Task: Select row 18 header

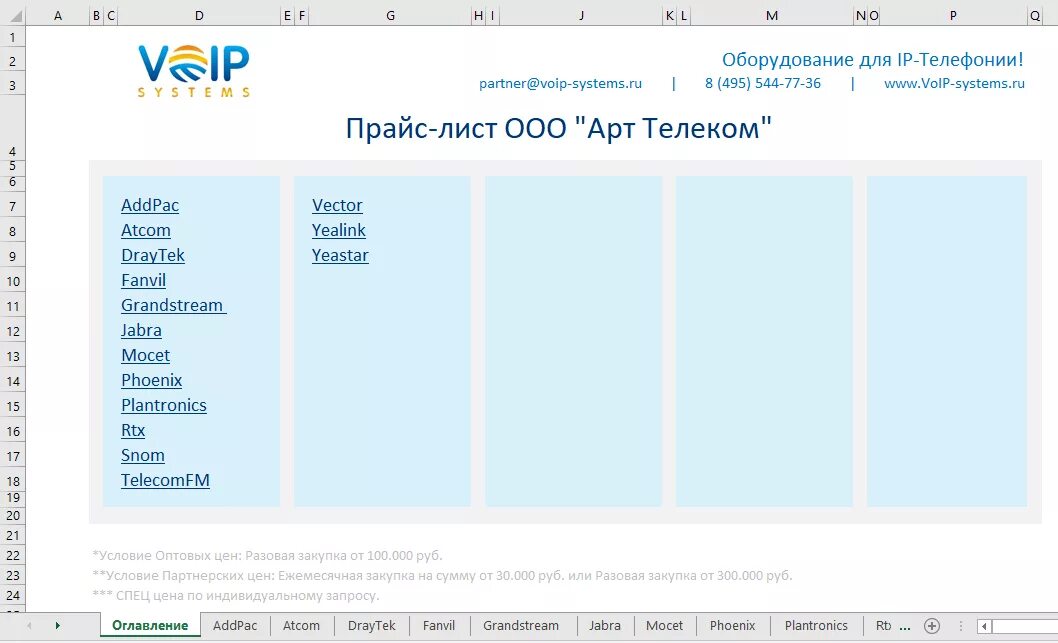Action: point(12,480)
